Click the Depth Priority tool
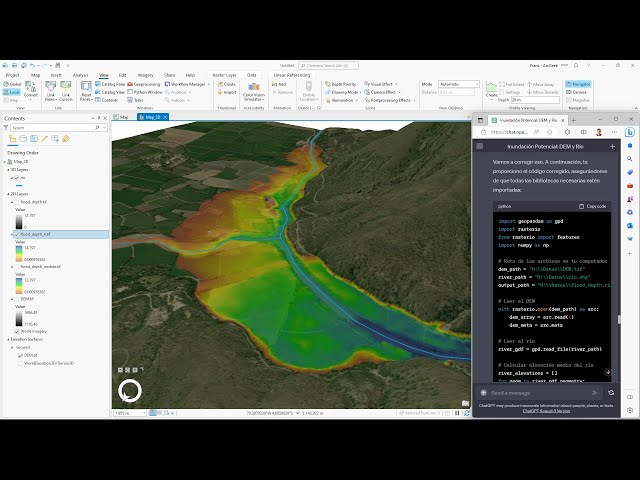640x480 pixels. (x=341, y=84)
